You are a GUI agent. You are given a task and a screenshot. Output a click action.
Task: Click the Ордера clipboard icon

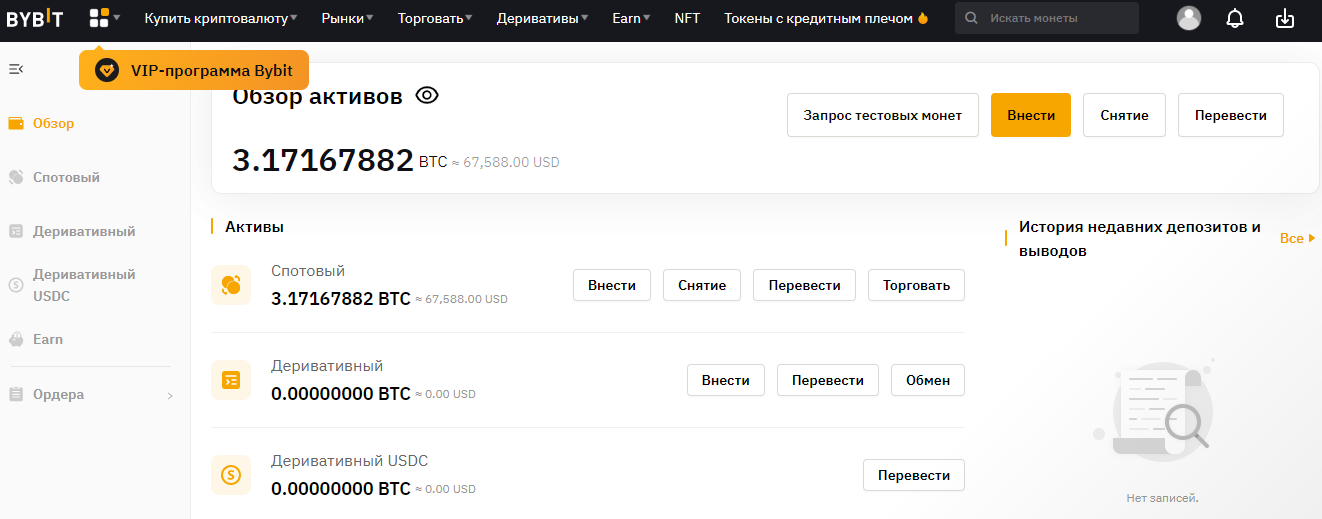click(16, 394)
